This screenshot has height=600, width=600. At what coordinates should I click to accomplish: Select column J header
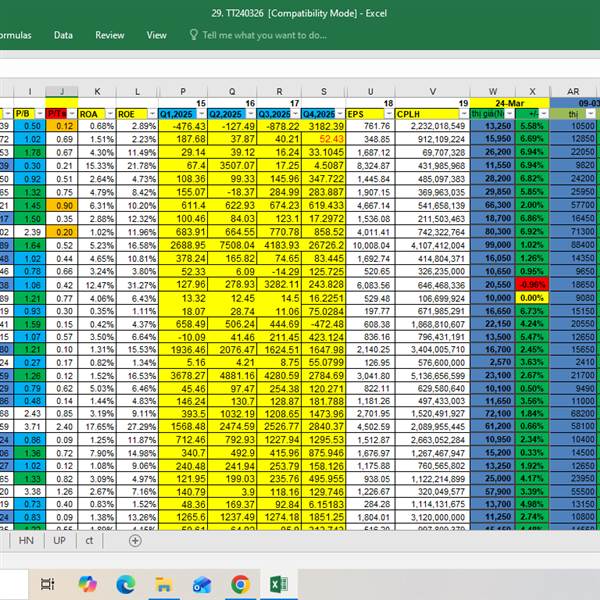point(62,91)
